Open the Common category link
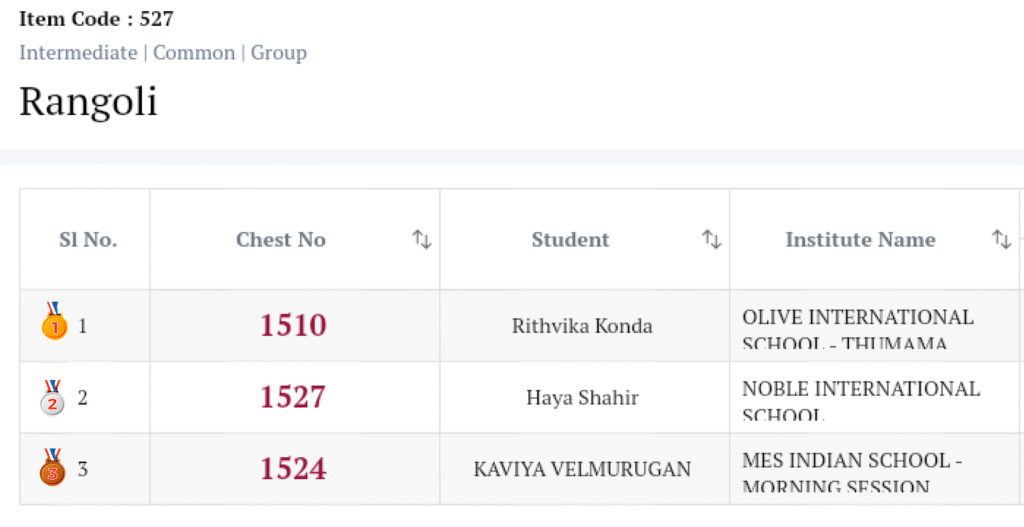This screenshot has height=527, width=1024. [194, 53]
